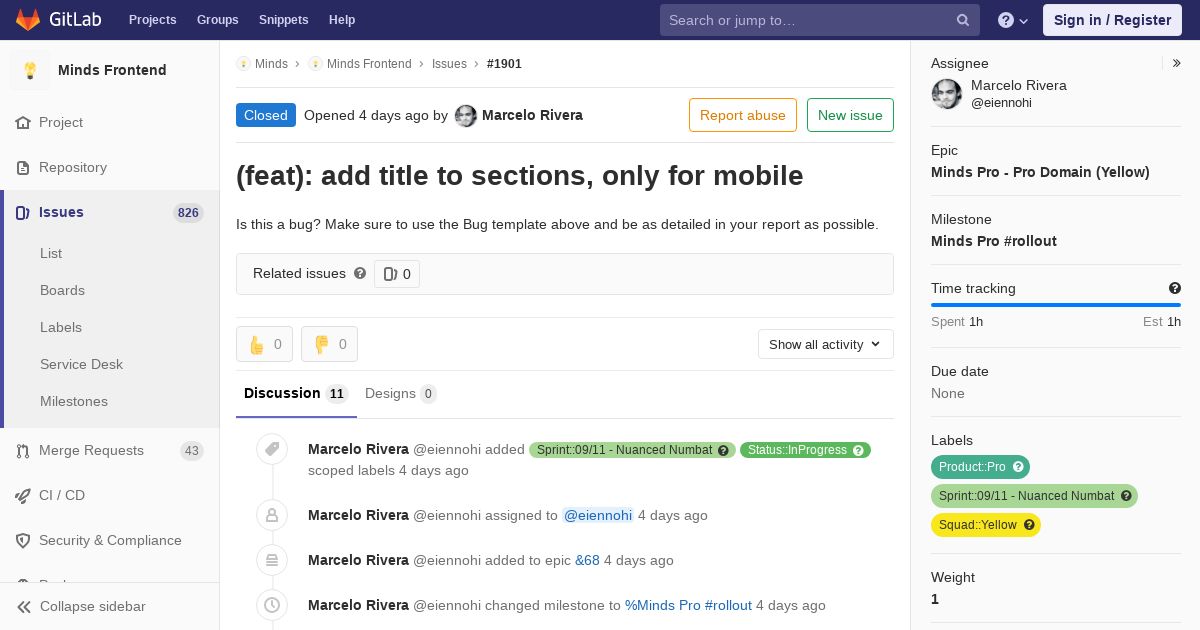Image resolution: width=1200 pixels, height=630 pixels.
Task: Click the Minds Frontend breadcrumb link
Action: tap(369, 63)
